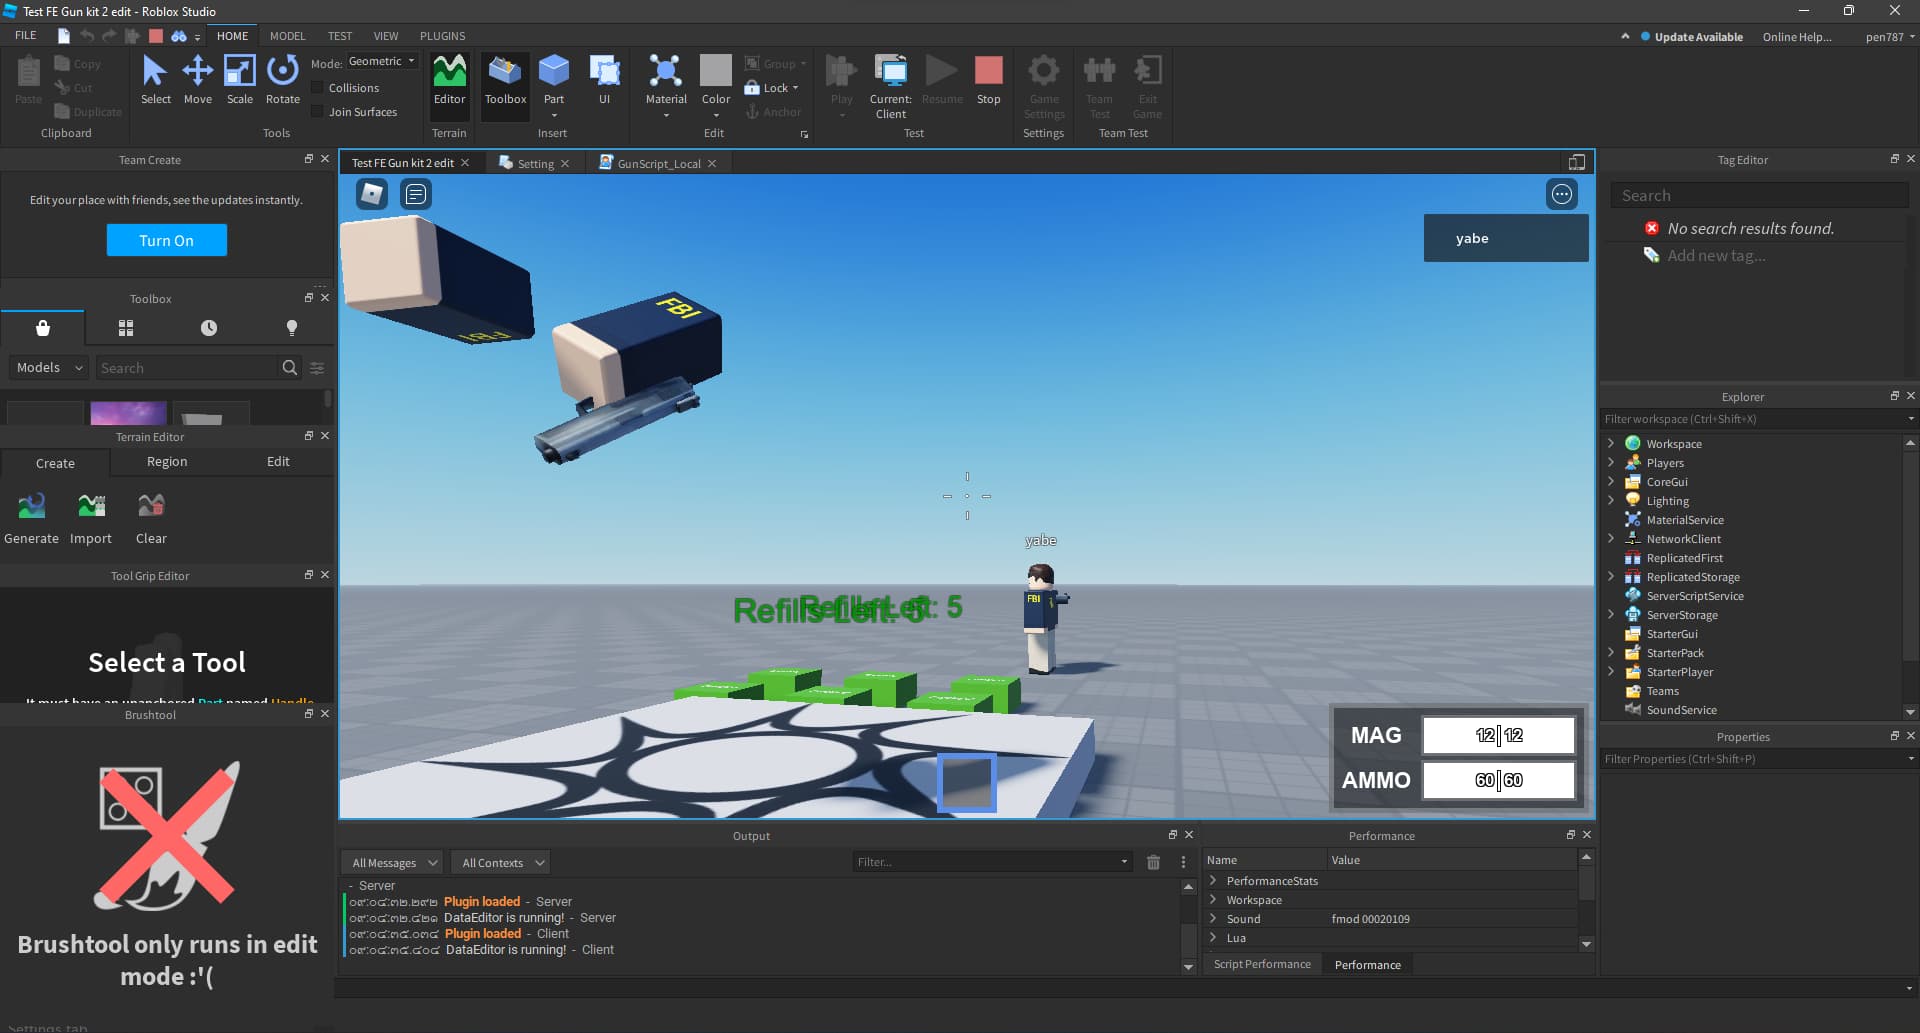Click Turn On Team Create button
Viewport: 1920px width, 1033px height.
(167, 240)
